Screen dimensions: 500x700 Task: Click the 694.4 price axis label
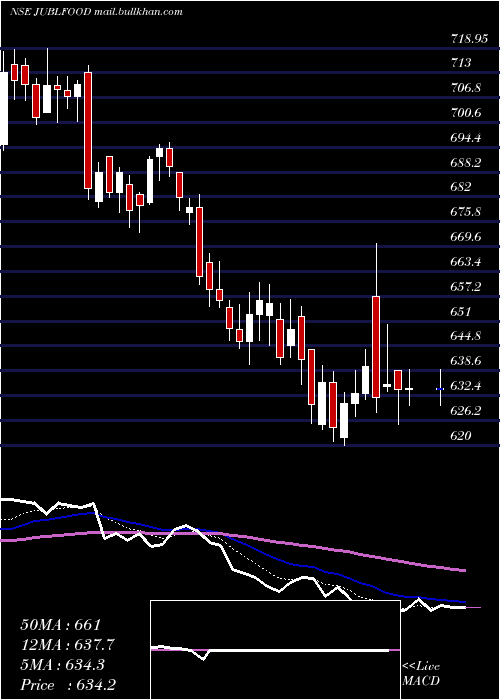coord(466,138)
